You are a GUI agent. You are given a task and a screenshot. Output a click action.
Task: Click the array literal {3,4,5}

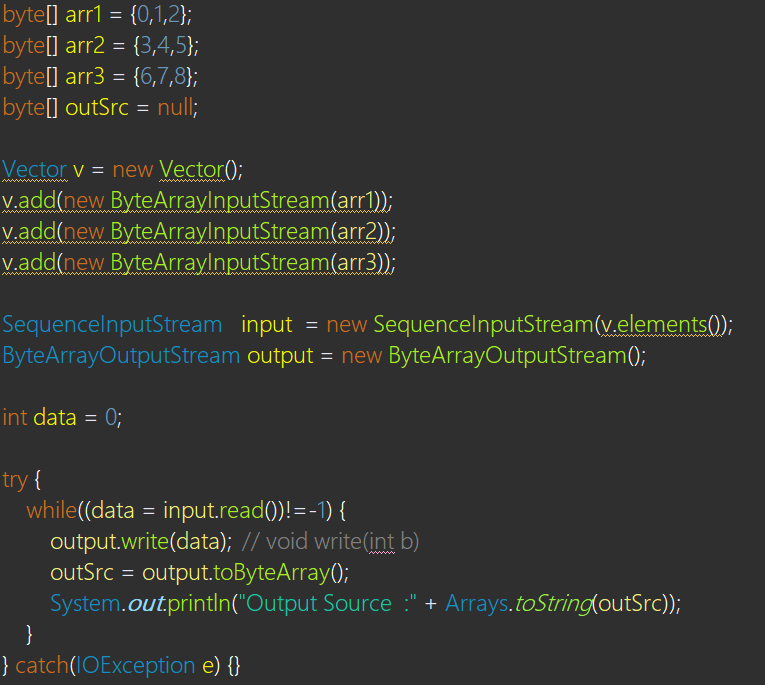click(163, 45)
